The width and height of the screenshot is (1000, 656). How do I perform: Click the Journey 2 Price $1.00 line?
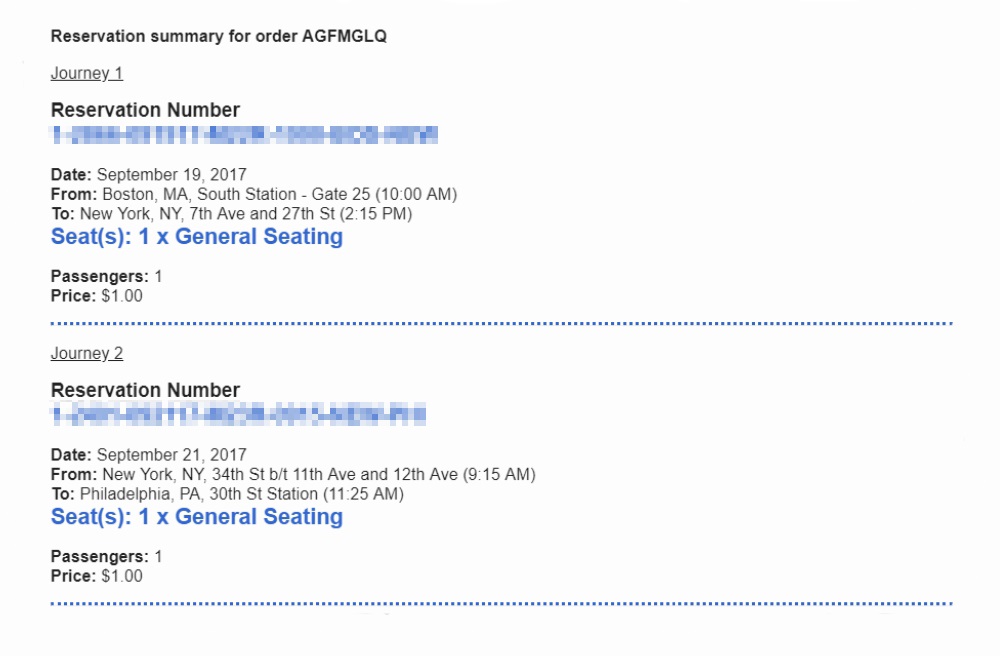coord(97,576)
